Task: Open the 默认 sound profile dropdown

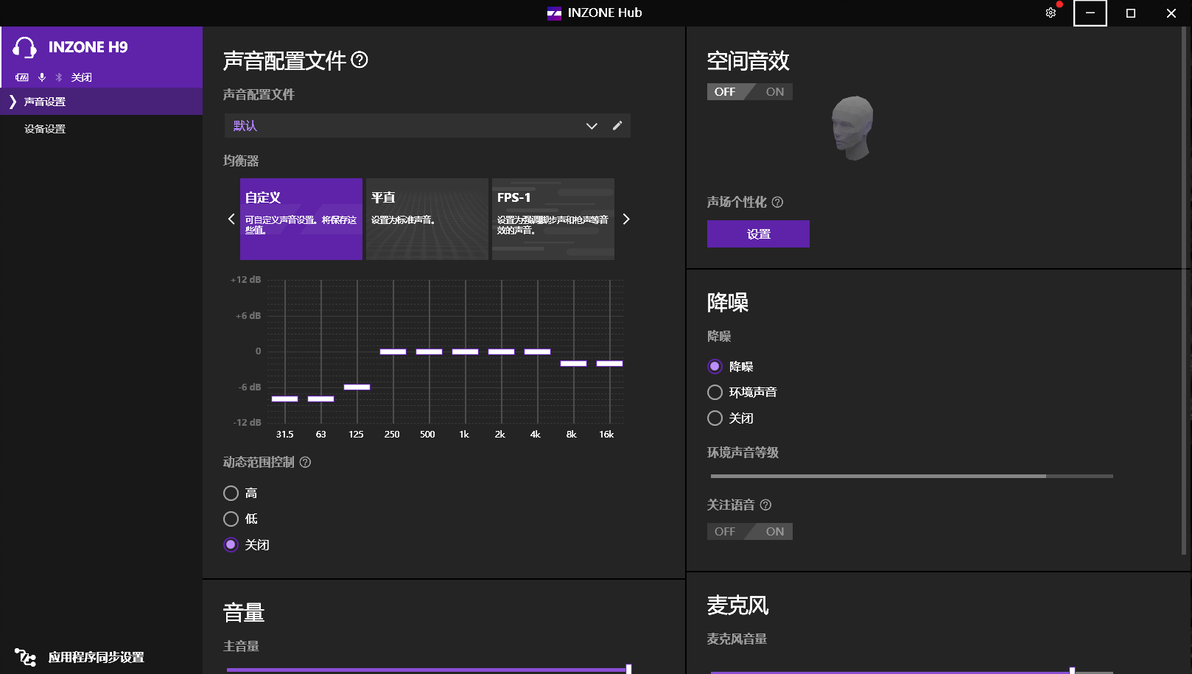Action: point(427,125)
